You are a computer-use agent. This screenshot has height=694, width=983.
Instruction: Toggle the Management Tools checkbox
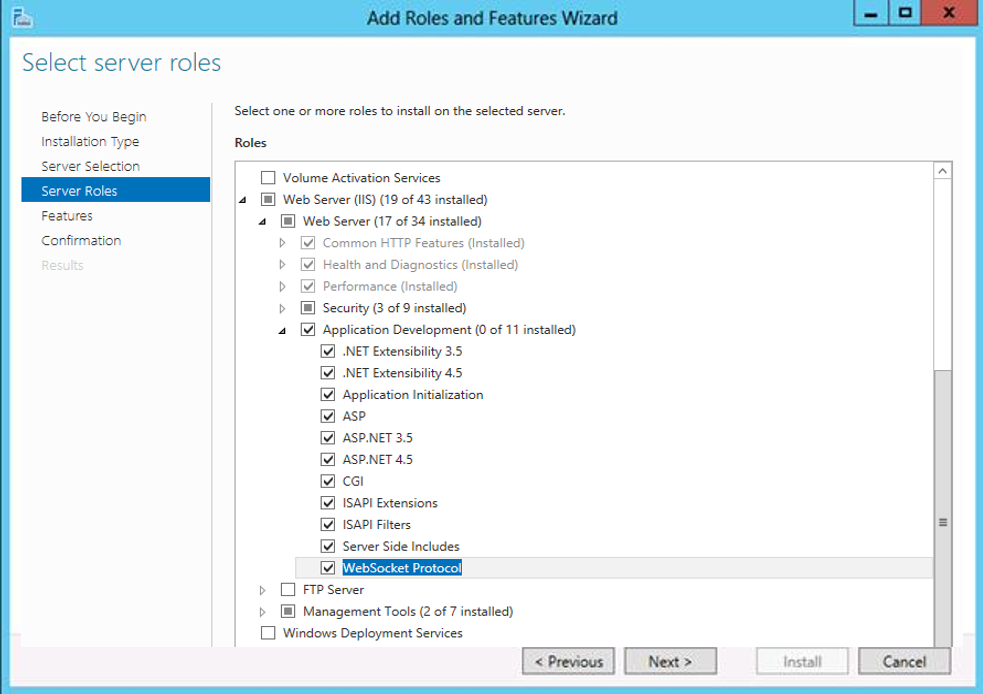(x=288, y=611)
